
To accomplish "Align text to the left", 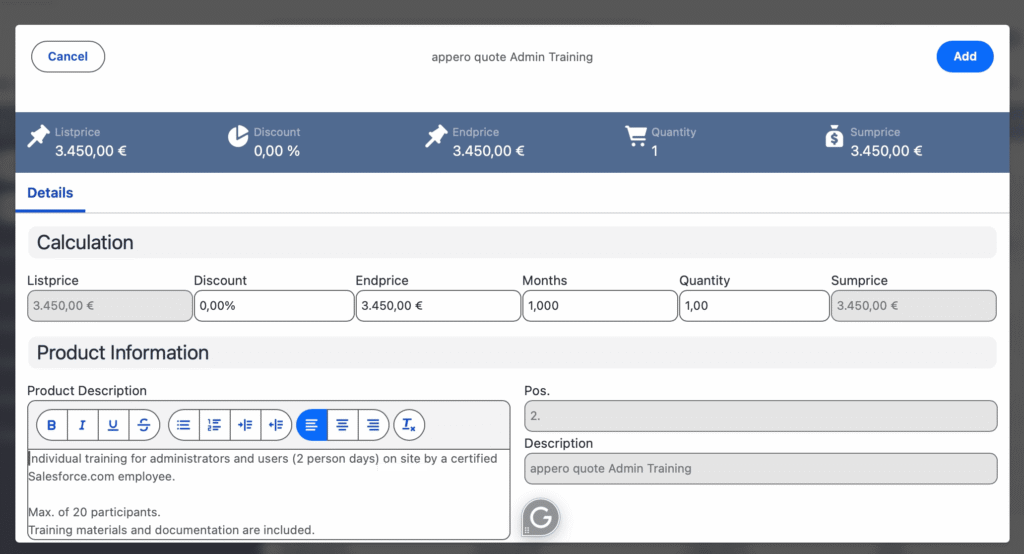I will (x=312, y=425).
